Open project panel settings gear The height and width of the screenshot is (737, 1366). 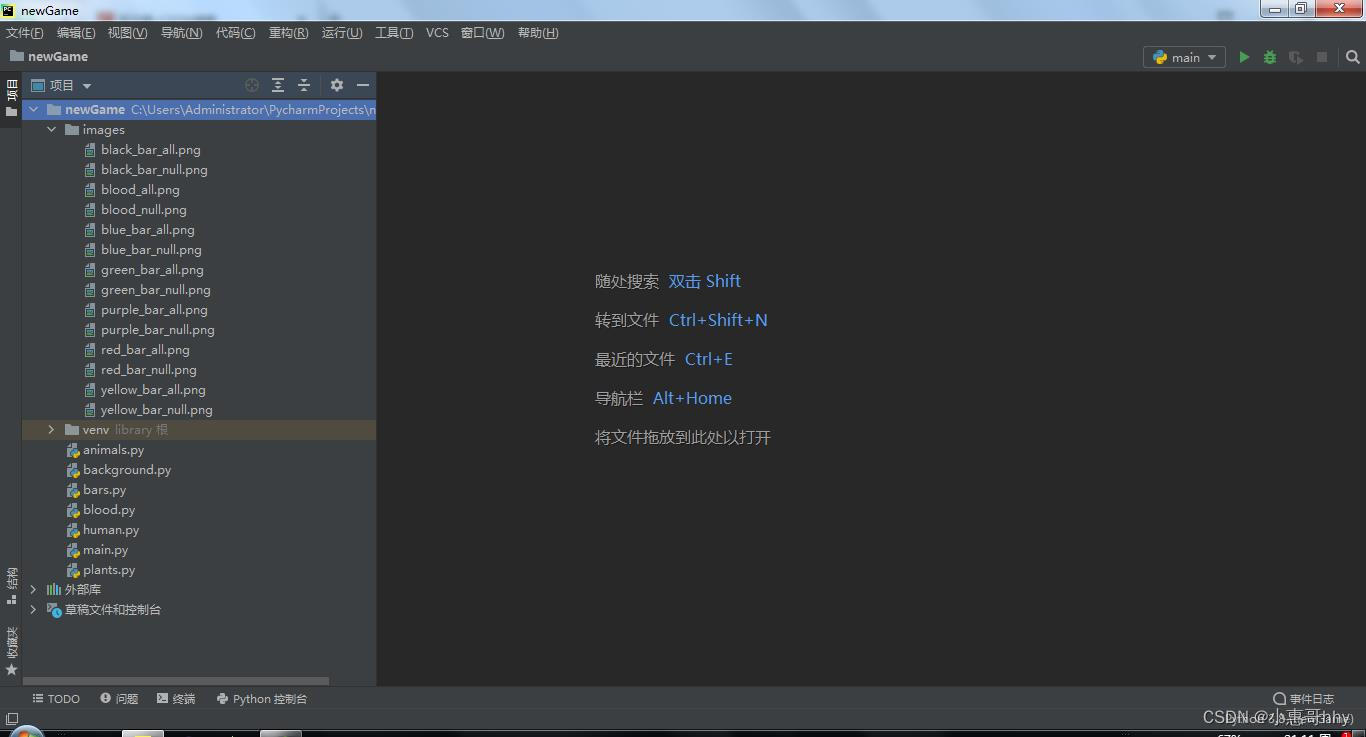tap(337, 85)
